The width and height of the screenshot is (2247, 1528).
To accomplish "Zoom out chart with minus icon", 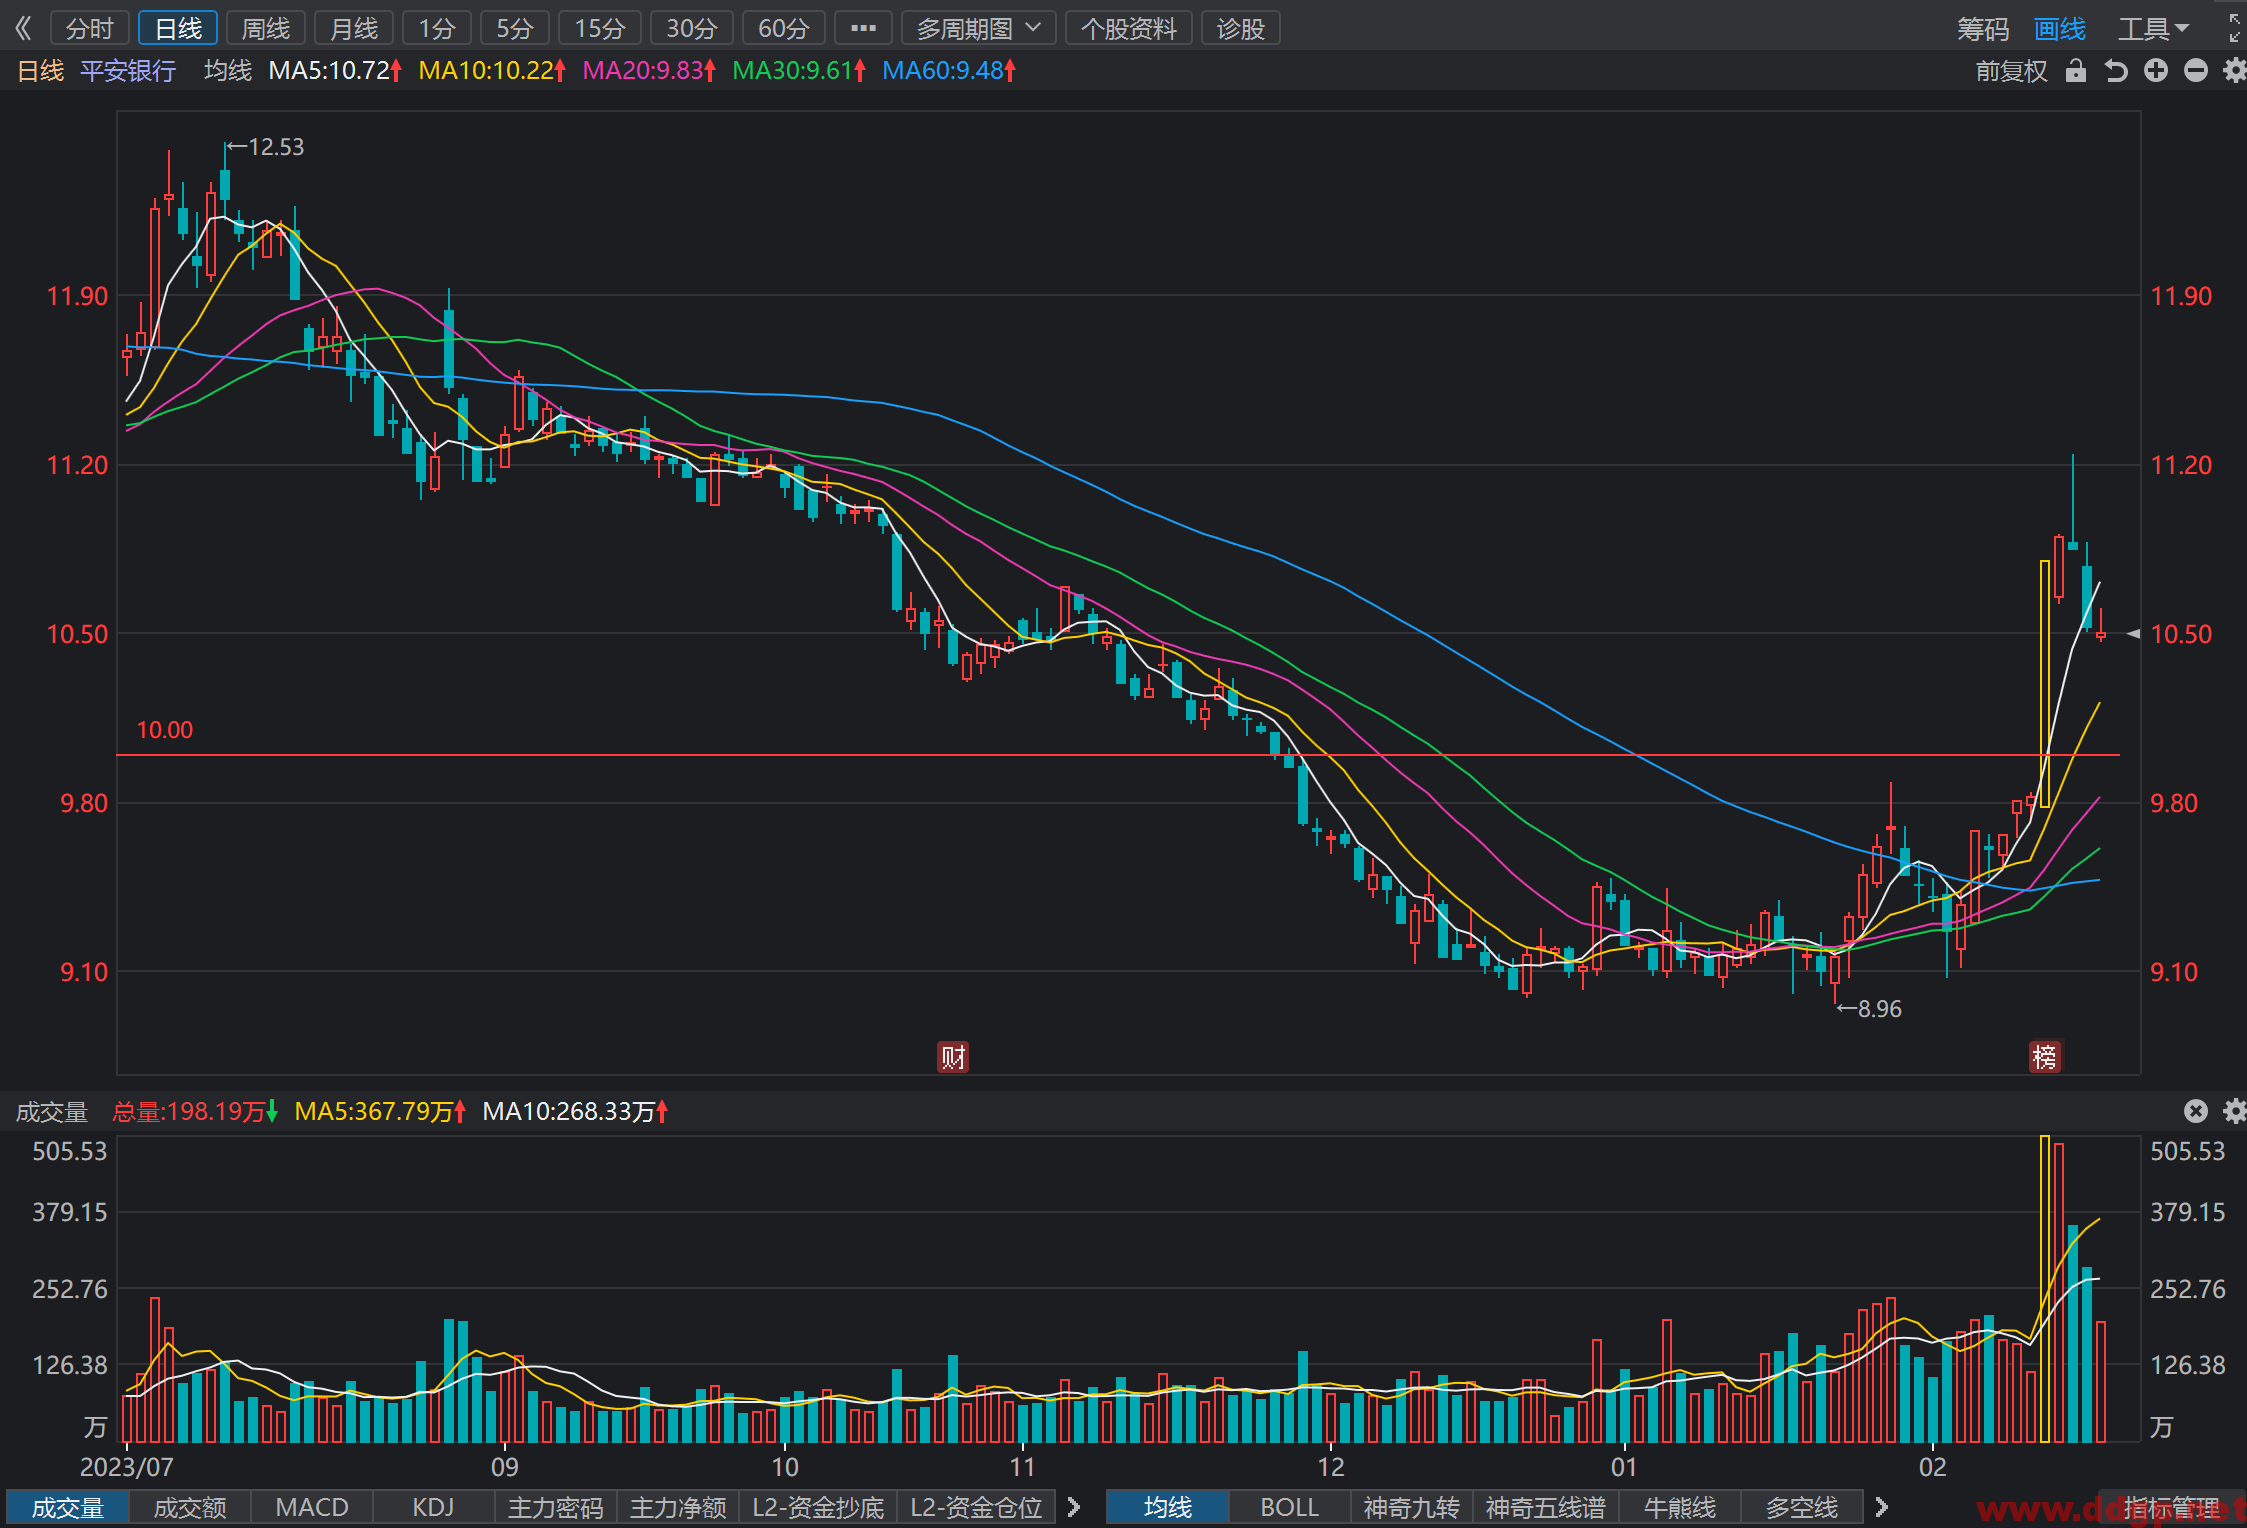I will point(2196,71).
